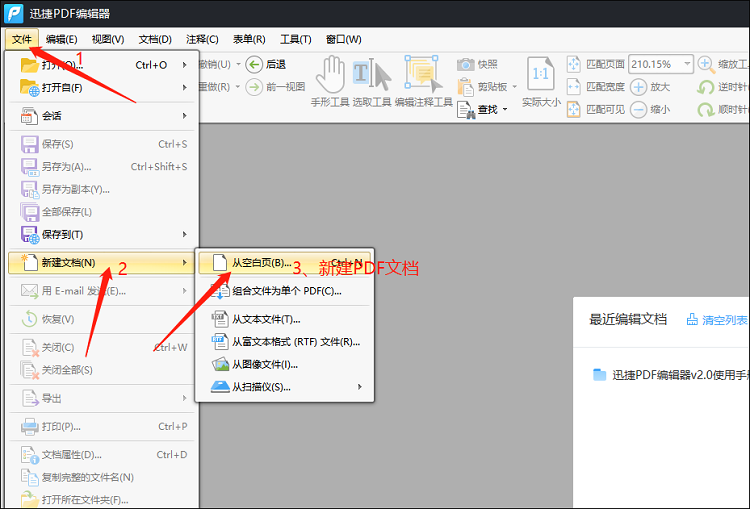Image resolution: width=750 pixels, height=509 pixels.
Task: Click 复制完整的文件名(N) entry
Action: click(102, 477)
